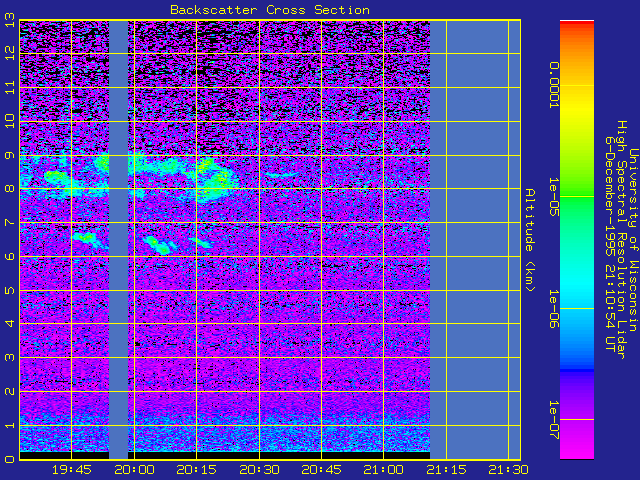Click the altitude label 2

[10, 391]
